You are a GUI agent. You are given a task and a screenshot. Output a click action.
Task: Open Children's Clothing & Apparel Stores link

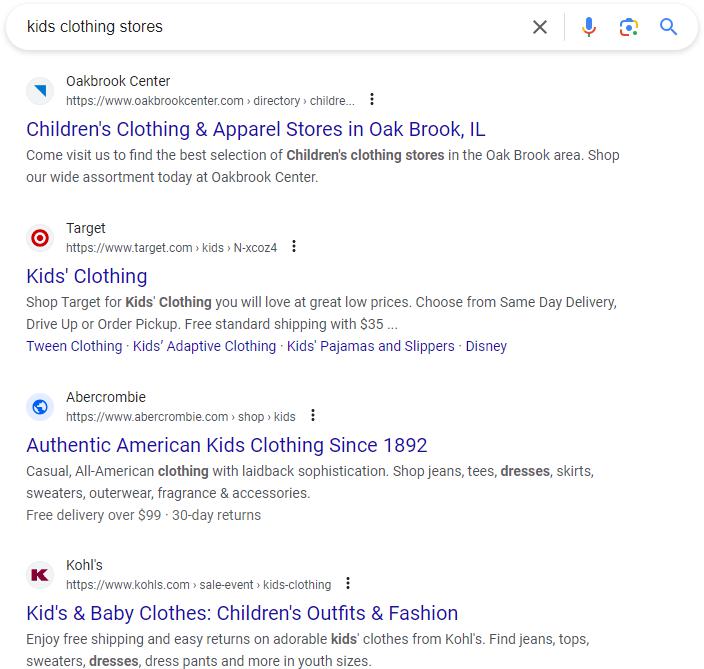point(255,129)
